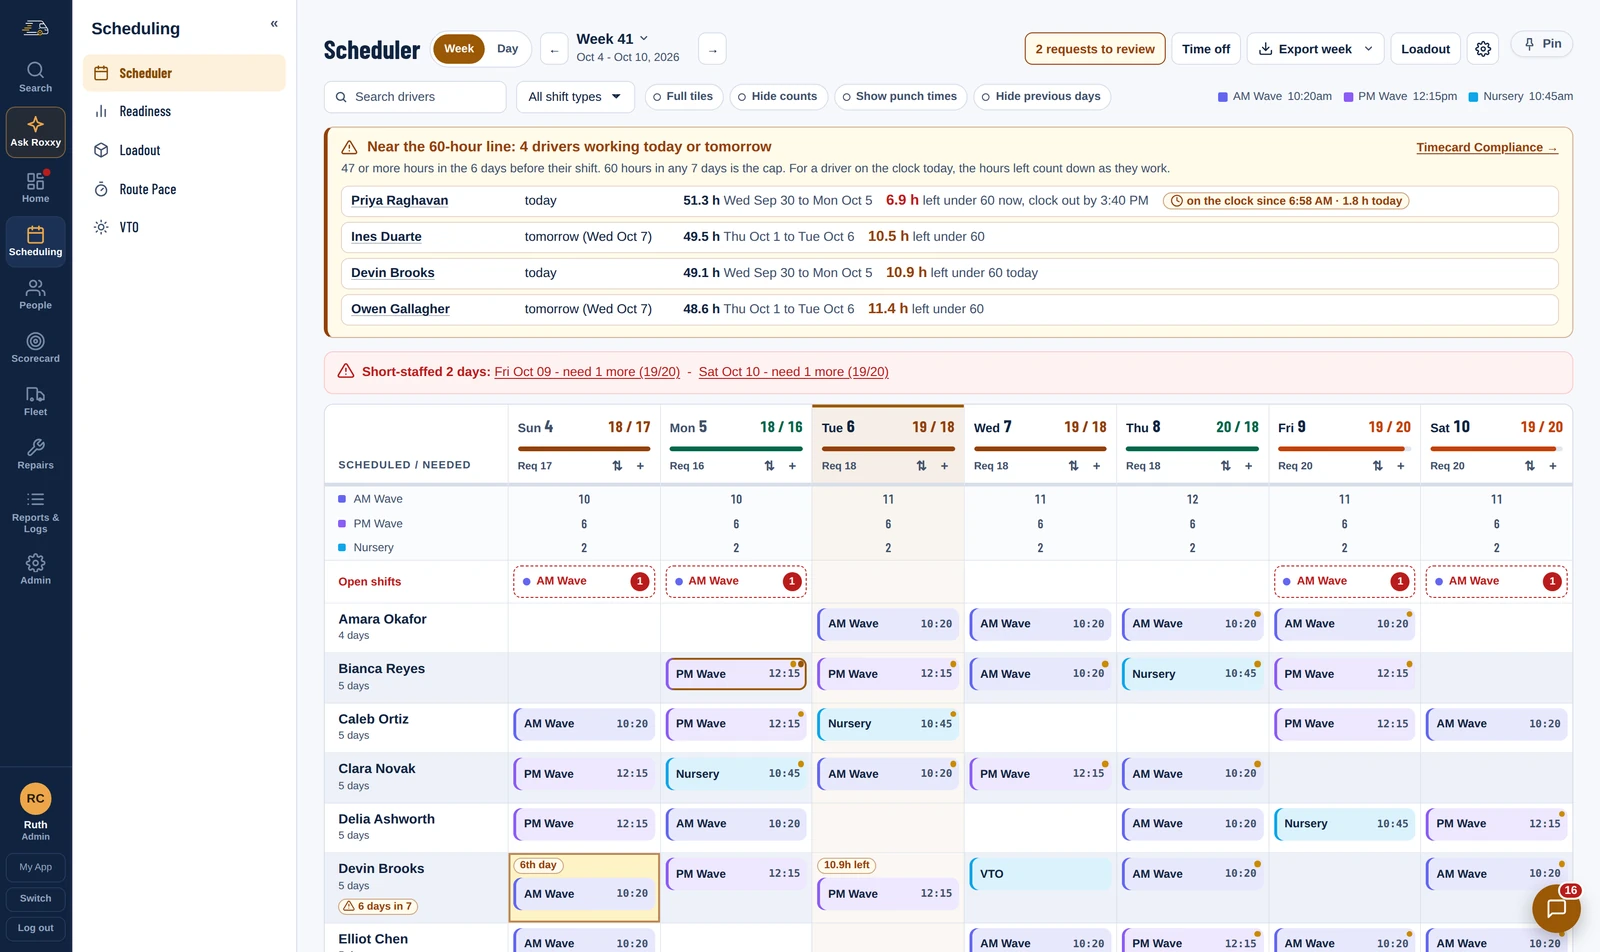Open Ines Duarte driver link
Image resolution: width=1600 pixels, height=952 pixels.
point(386,237)
